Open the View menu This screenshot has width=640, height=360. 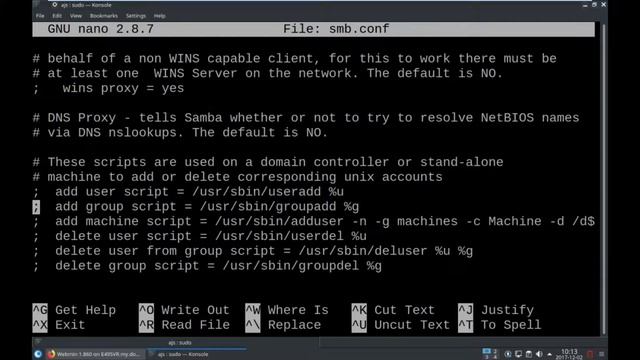coord(76,16)
